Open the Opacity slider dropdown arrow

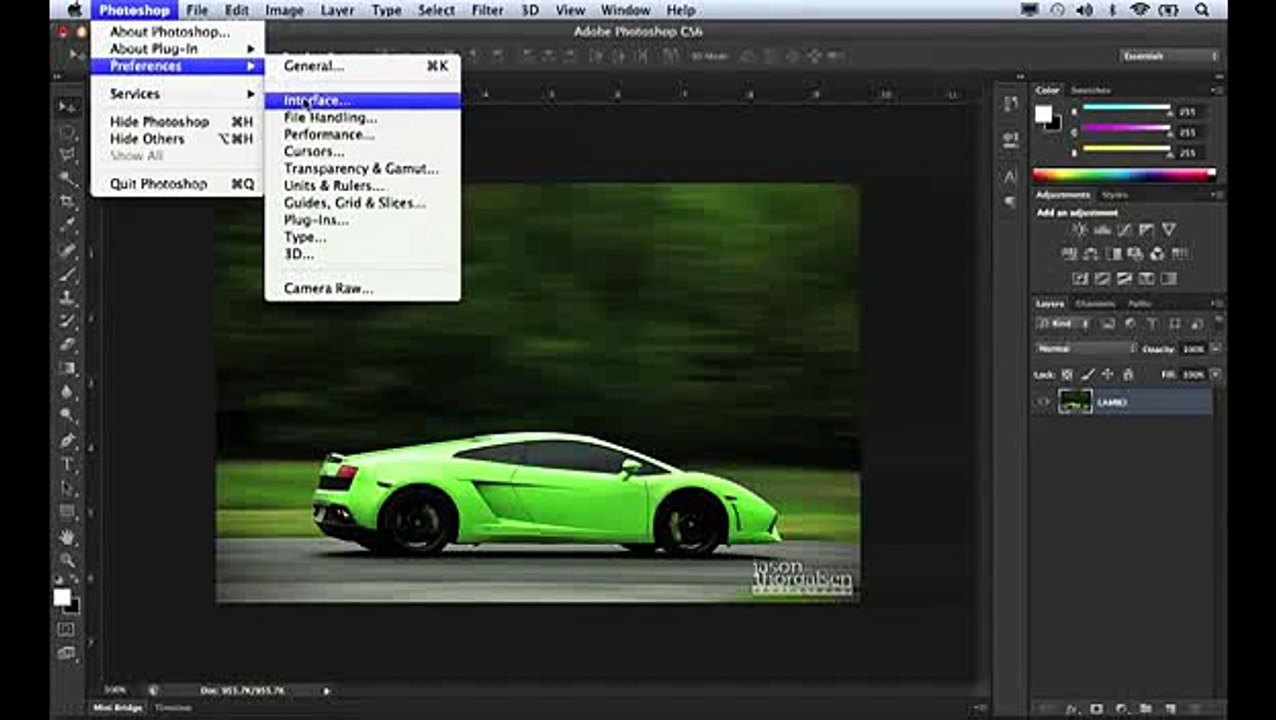click(x=1215, y=349)
